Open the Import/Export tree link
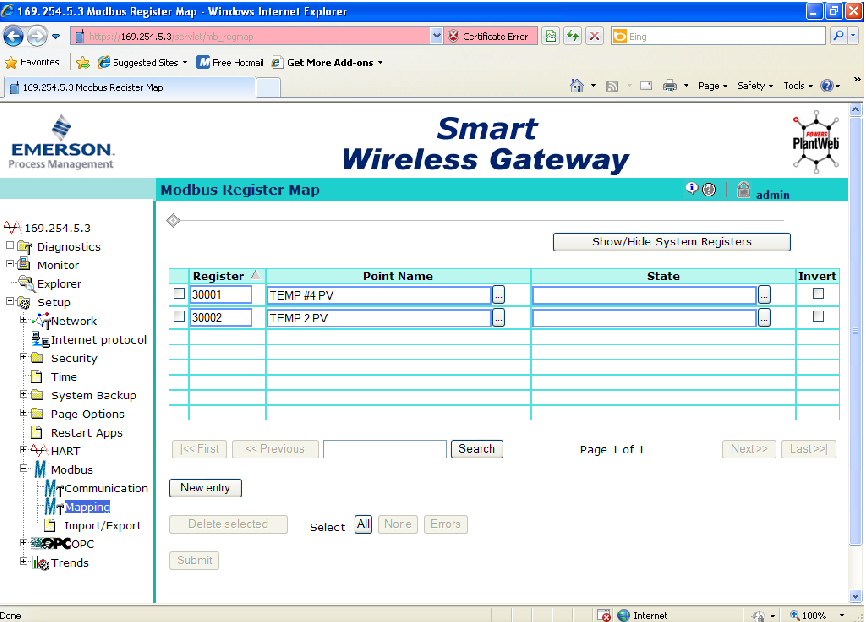Screen dimensions: 866x622 point(102,525)
